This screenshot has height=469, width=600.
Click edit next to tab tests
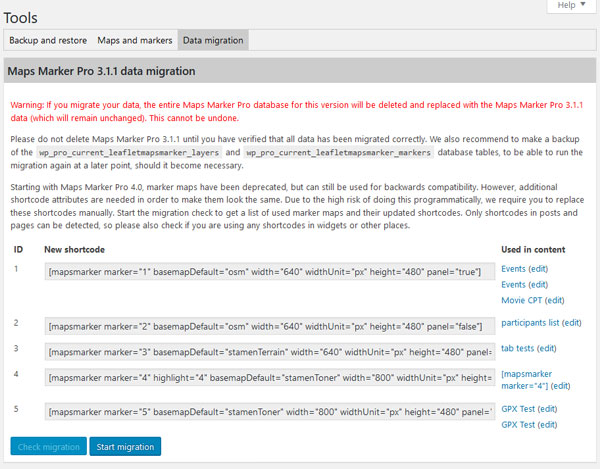pos(548,348)
